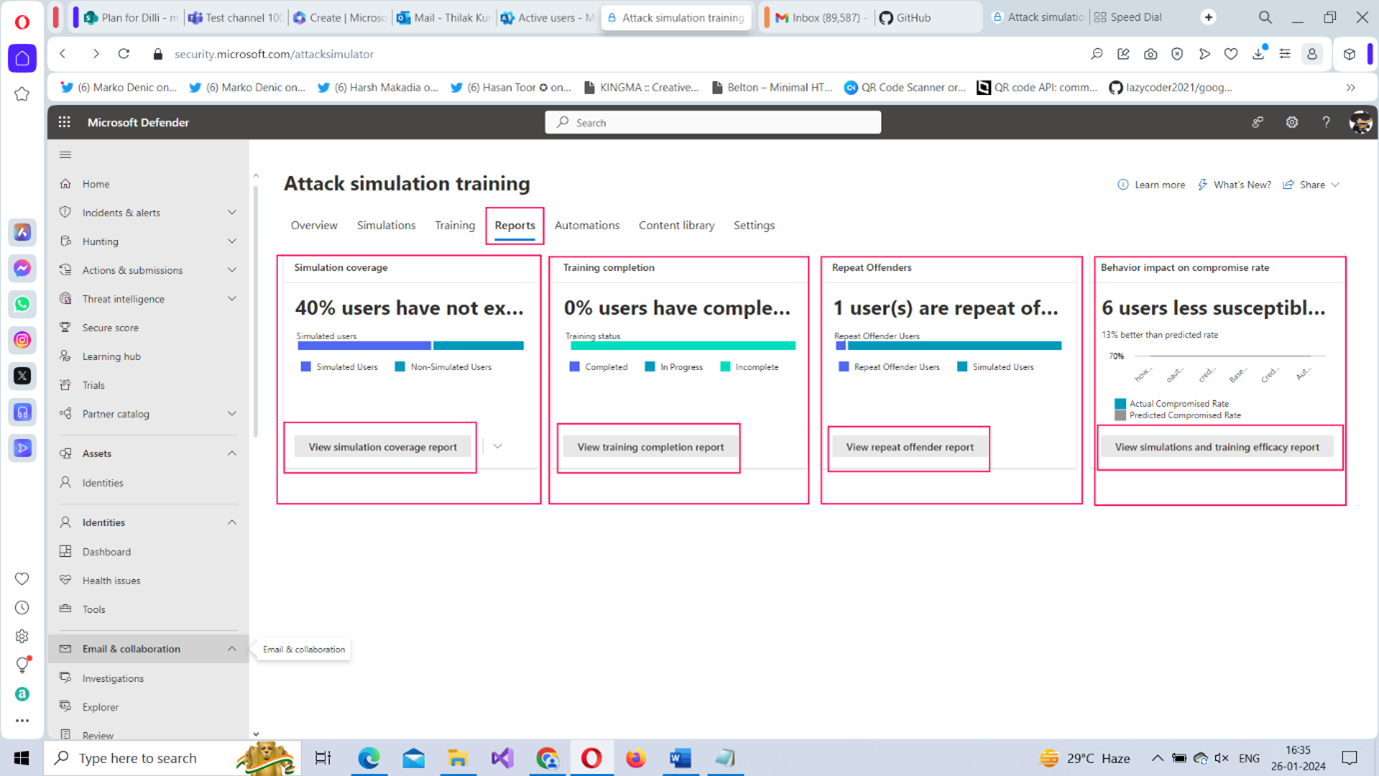Collapse the navigation hamburger menu
Image resolution: width=1379 pixels, height=776 pixels.
pos(65,155)
